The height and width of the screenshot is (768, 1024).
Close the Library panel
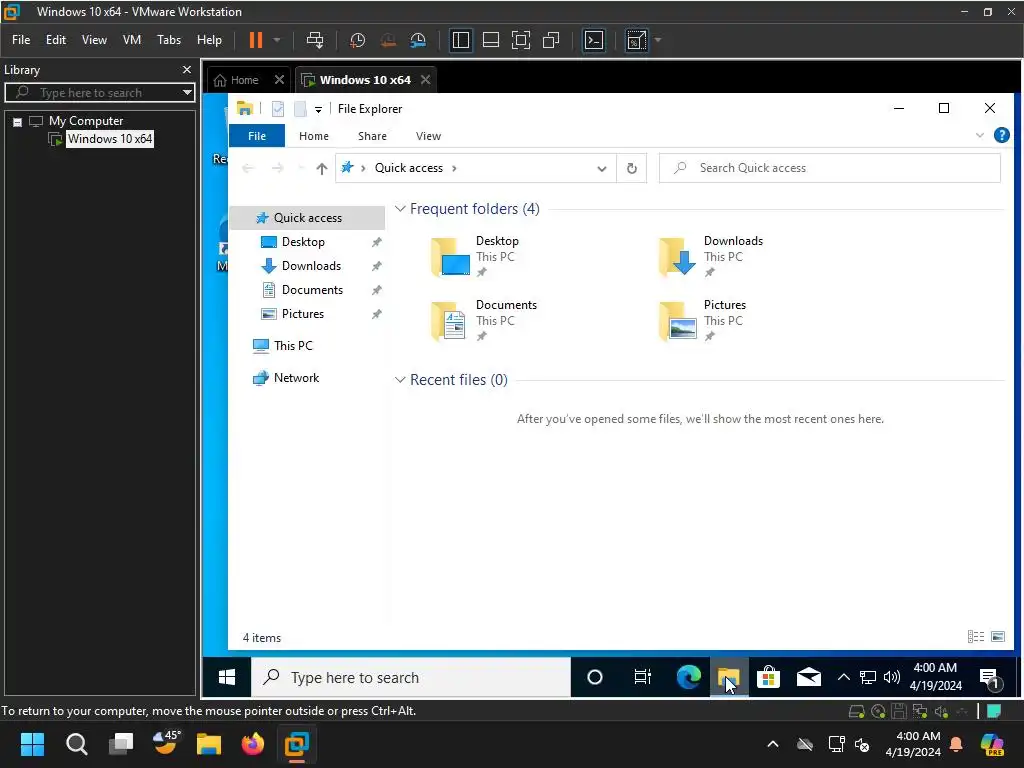187,69
